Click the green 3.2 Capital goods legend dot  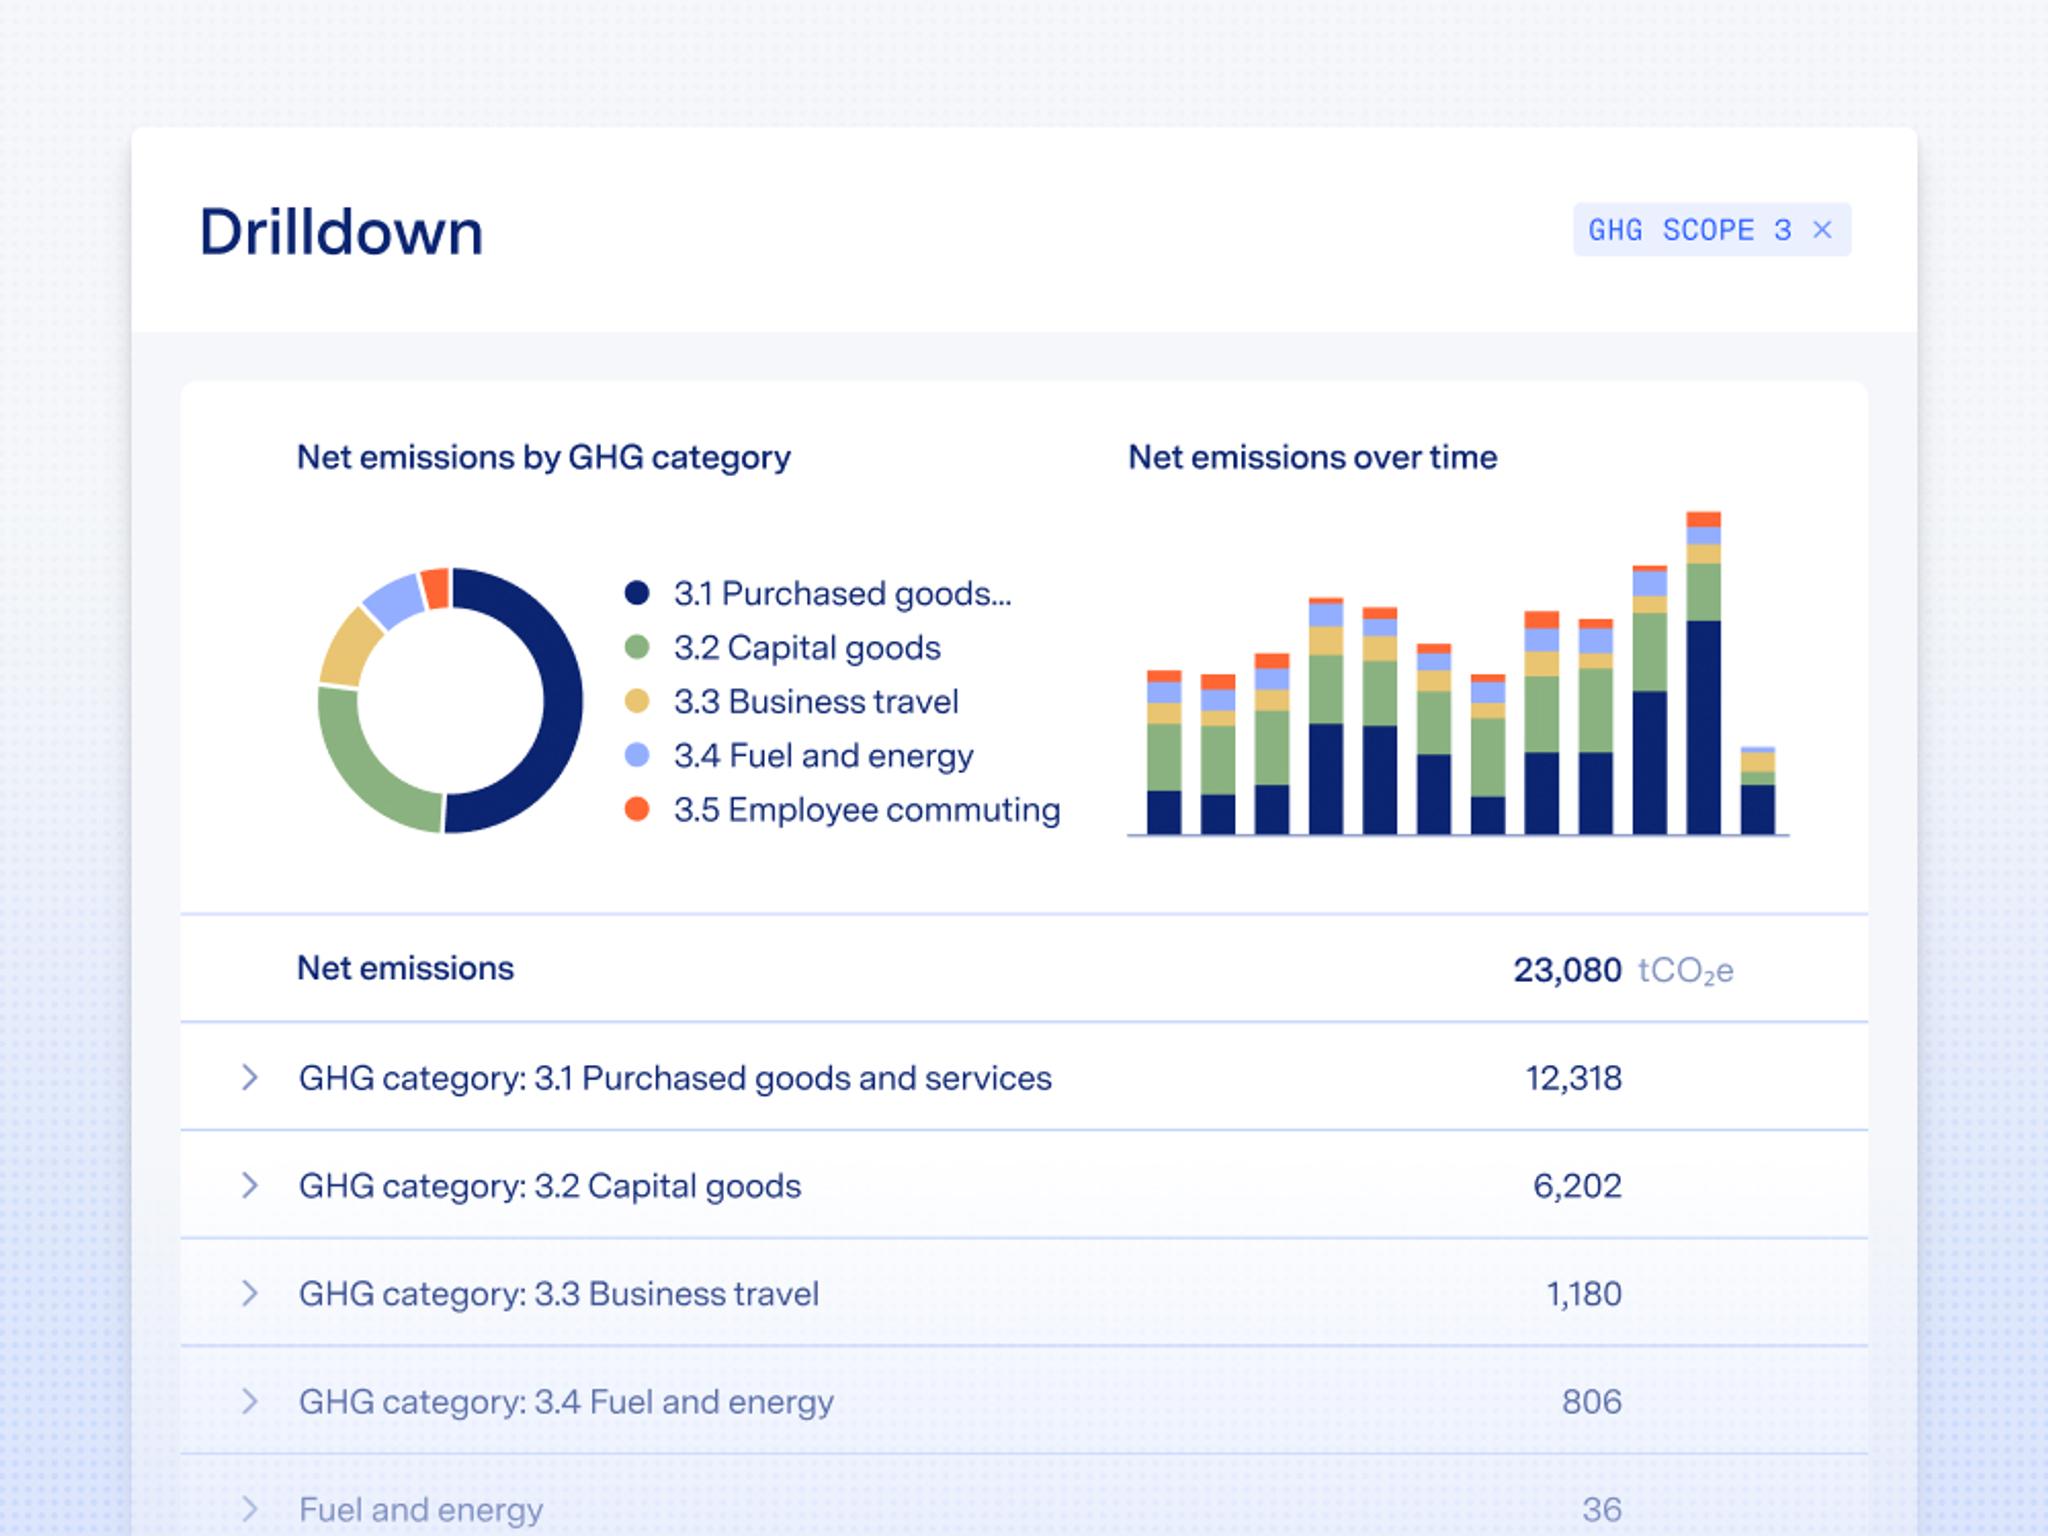(x=637, y=647)
